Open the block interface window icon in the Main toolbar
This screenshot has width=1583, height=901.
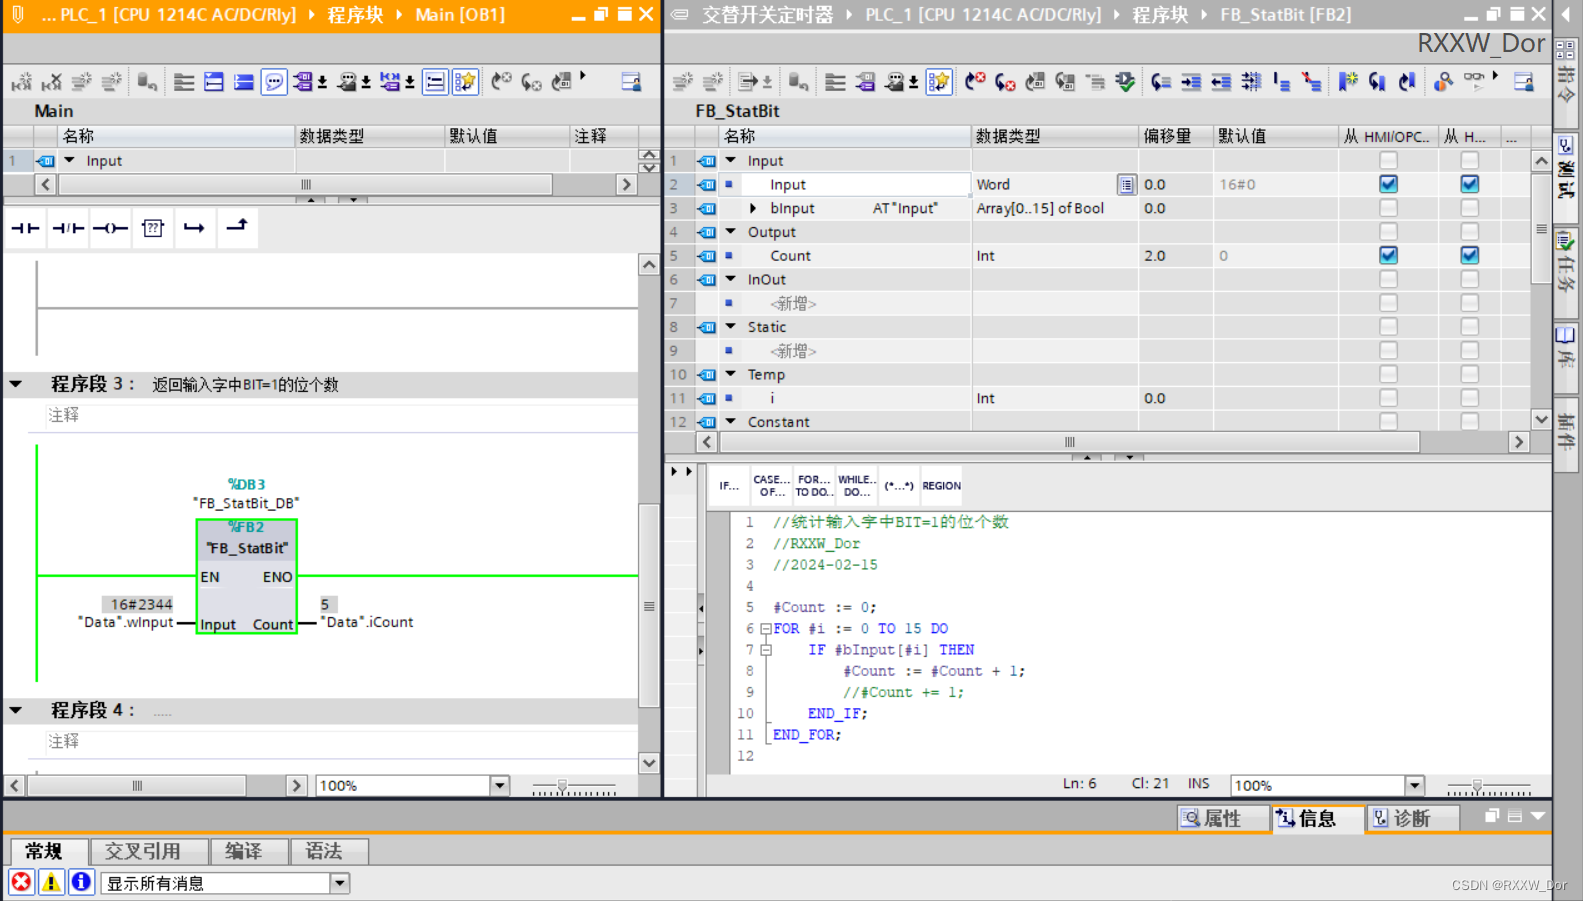[x=631, y=82]
